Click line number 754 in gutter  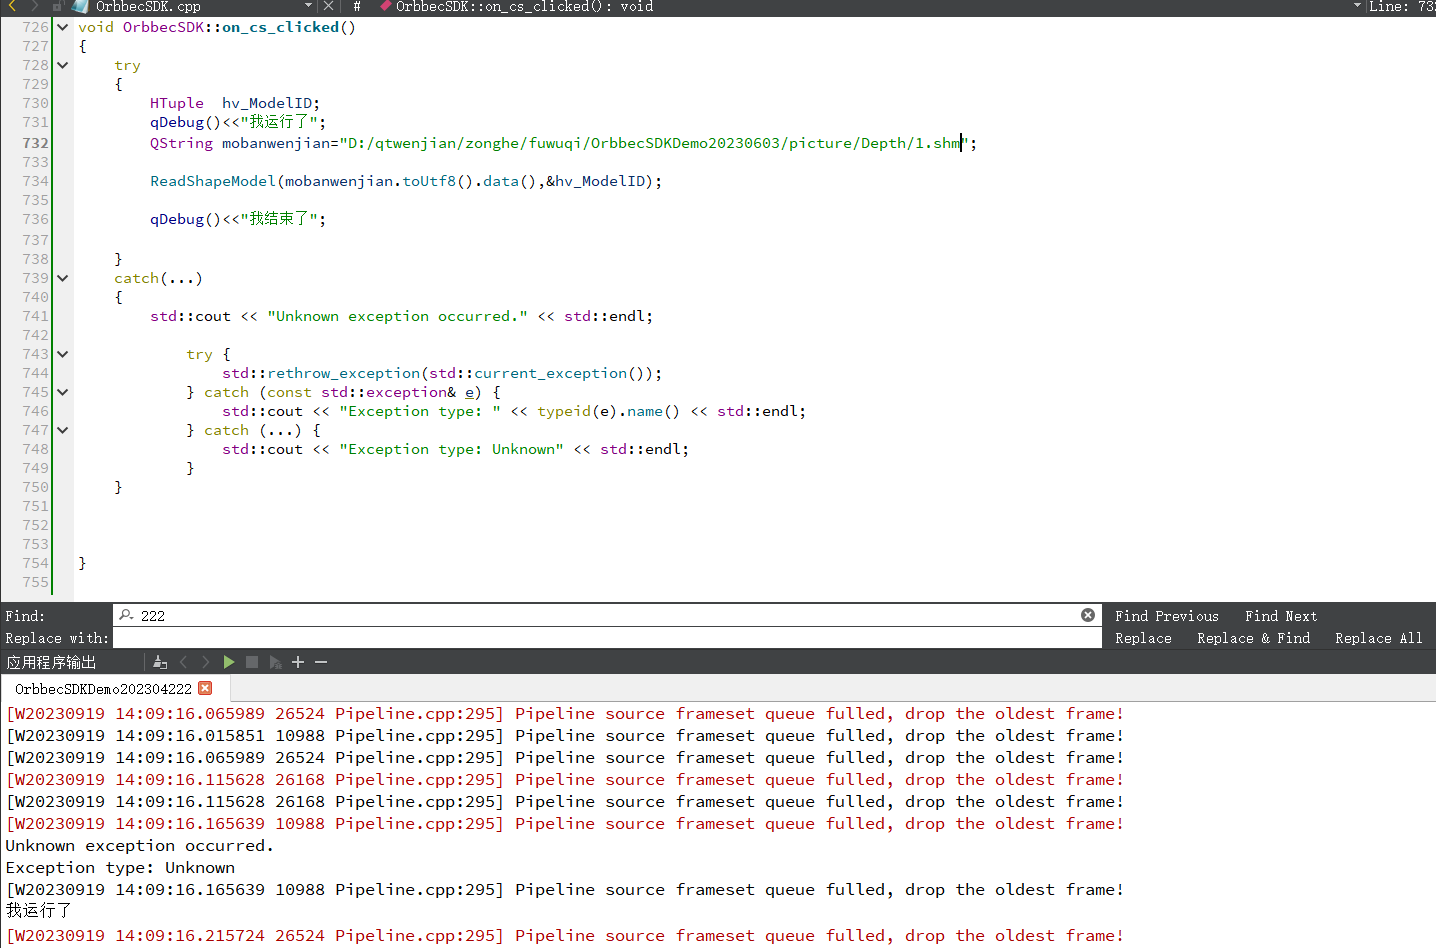[35, 563]
